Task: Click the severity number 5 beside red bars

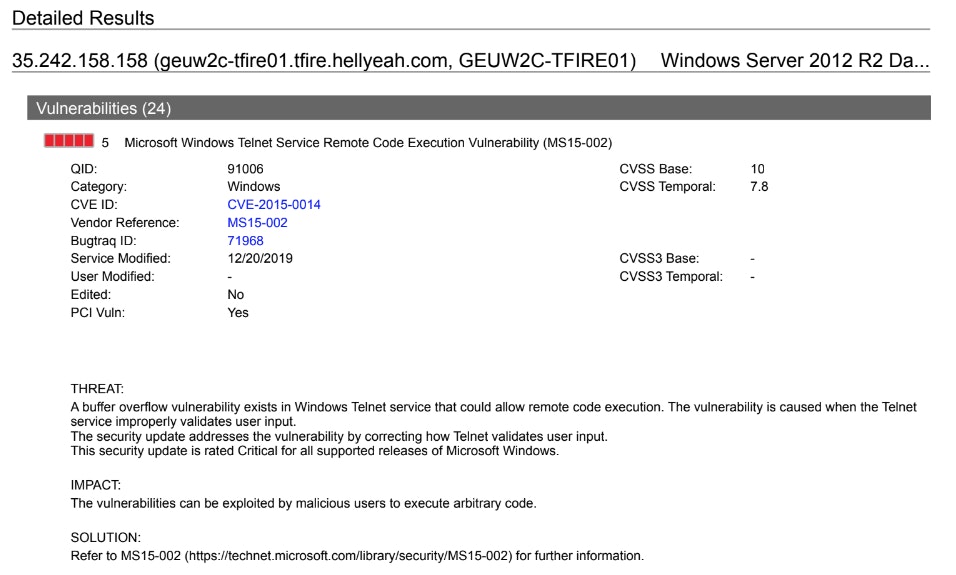Action: coord(105,143)
